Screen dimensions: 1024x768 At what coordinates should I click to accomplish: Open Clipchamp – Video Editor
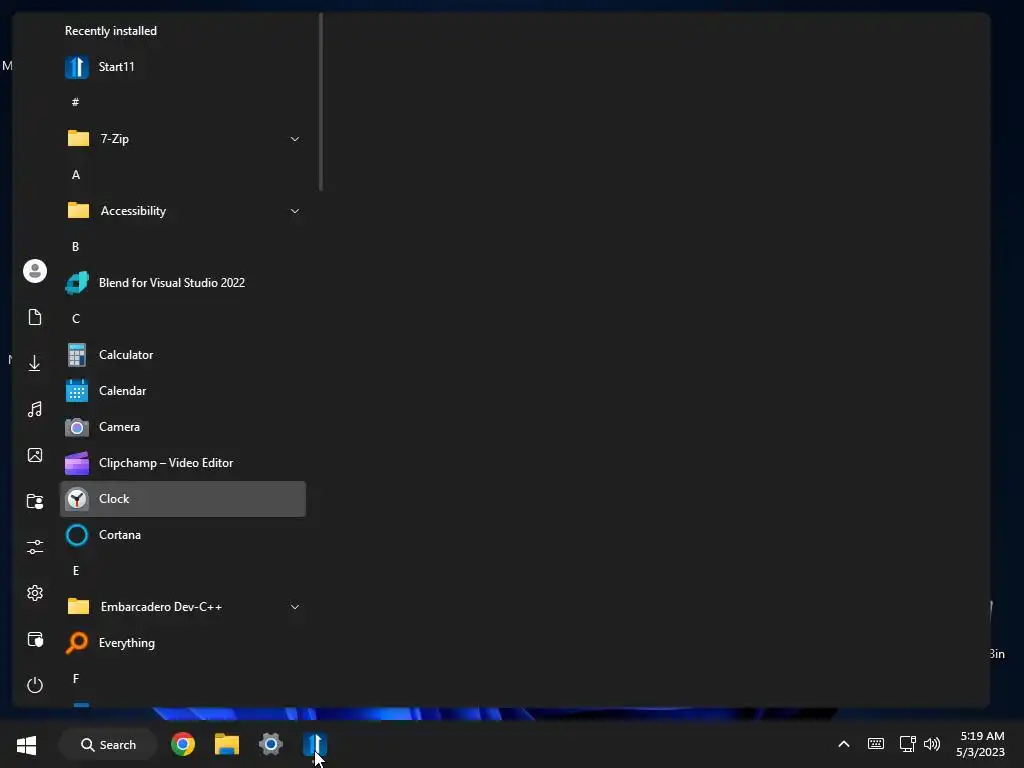(183, 462)
